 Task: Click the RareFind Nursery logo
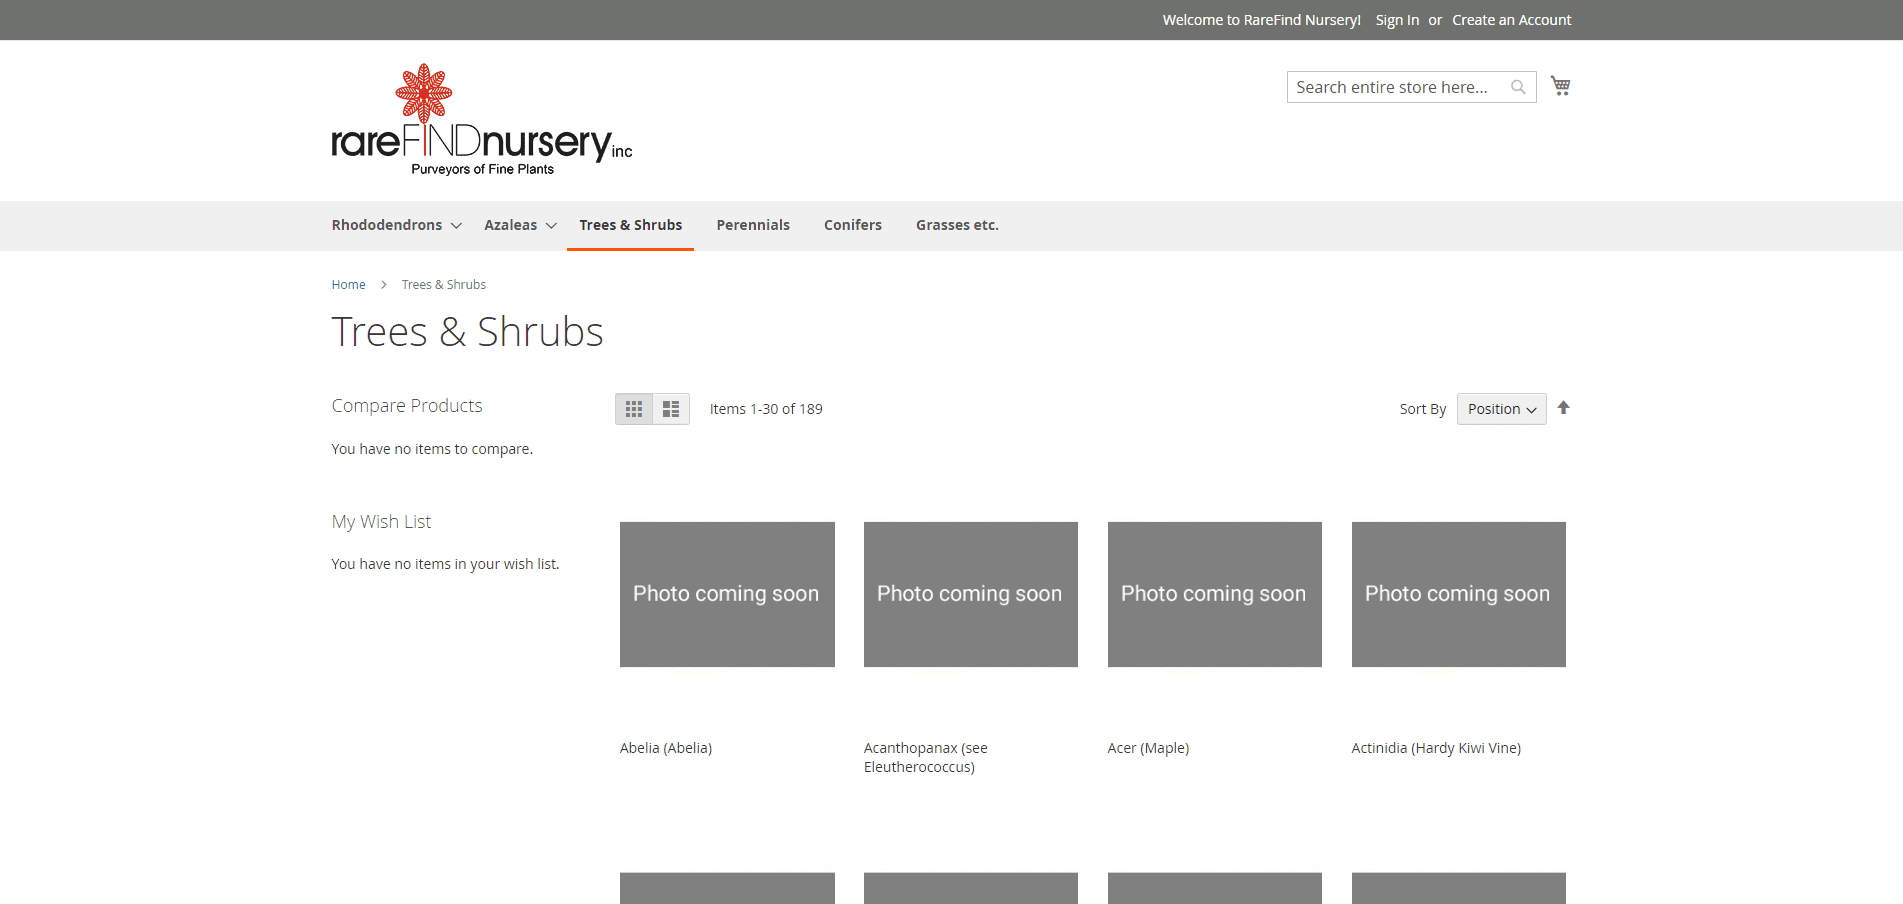click(481, 121)
